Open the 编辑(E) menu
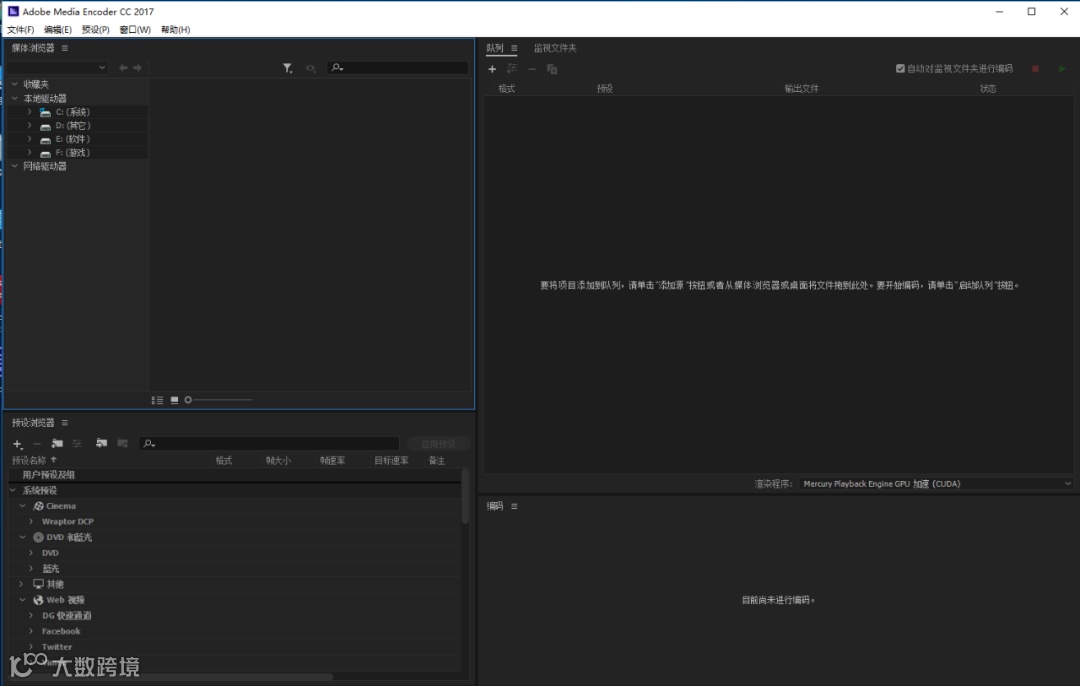The height and width of the screenshot is (686, 1080). click(x=58, y=30)
